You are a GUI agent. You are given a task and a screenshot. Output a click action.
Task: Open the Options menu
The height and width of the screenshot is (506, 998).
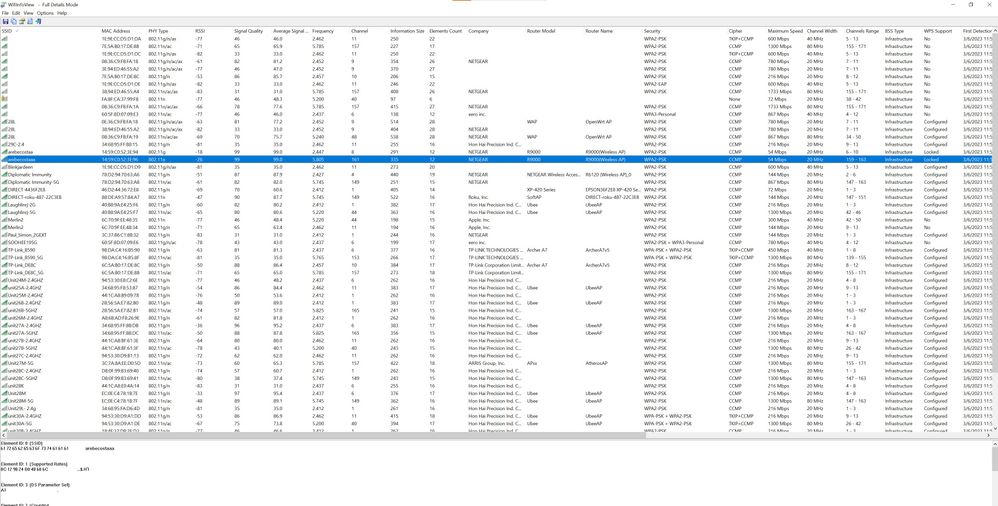coord(45,13)
